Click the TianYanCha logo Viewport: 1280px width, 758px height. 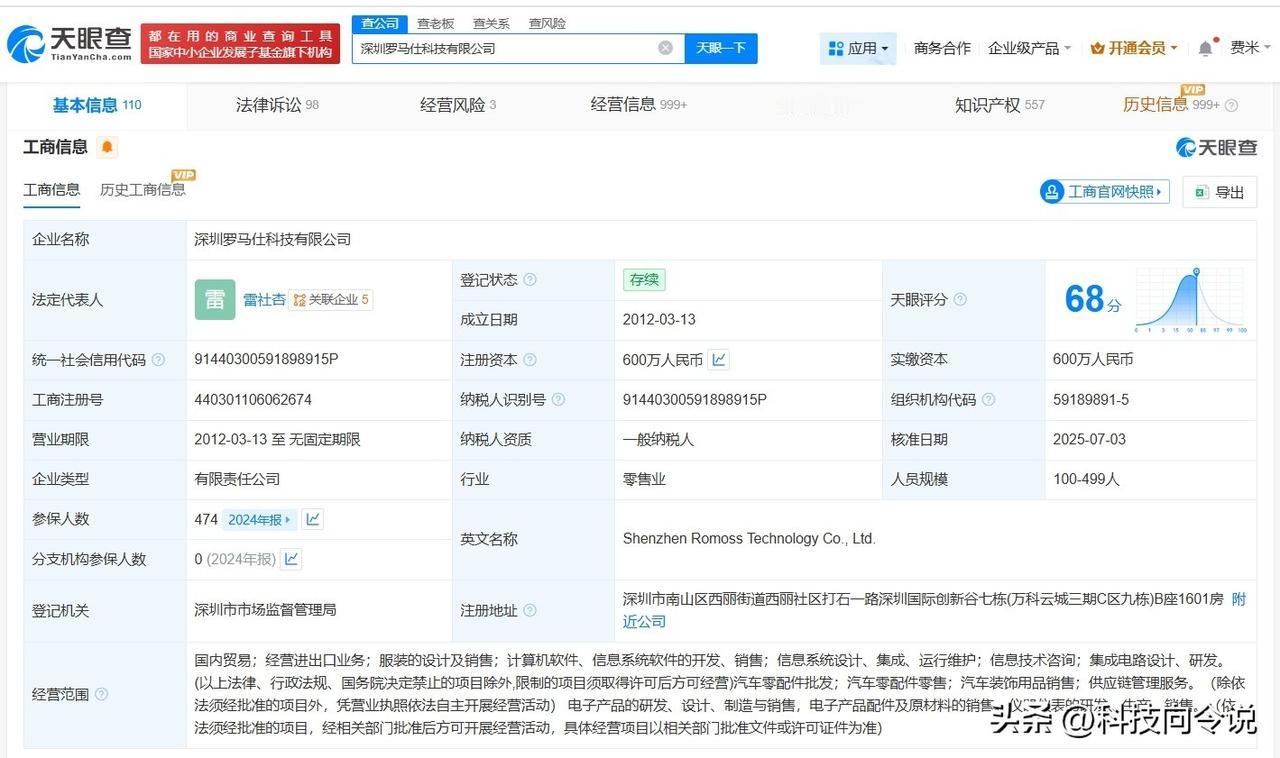[x=69, y=43]
